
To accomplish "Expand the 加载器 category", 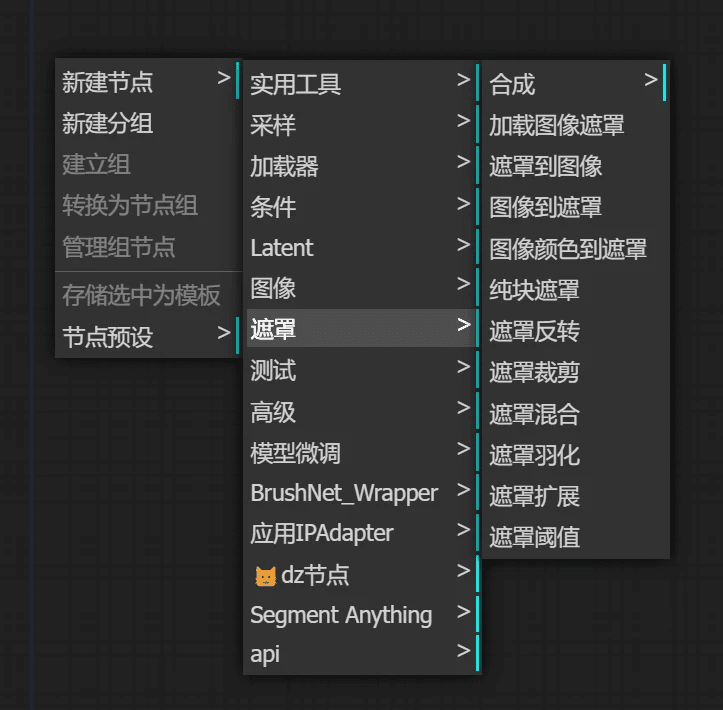I will (362, 166).
